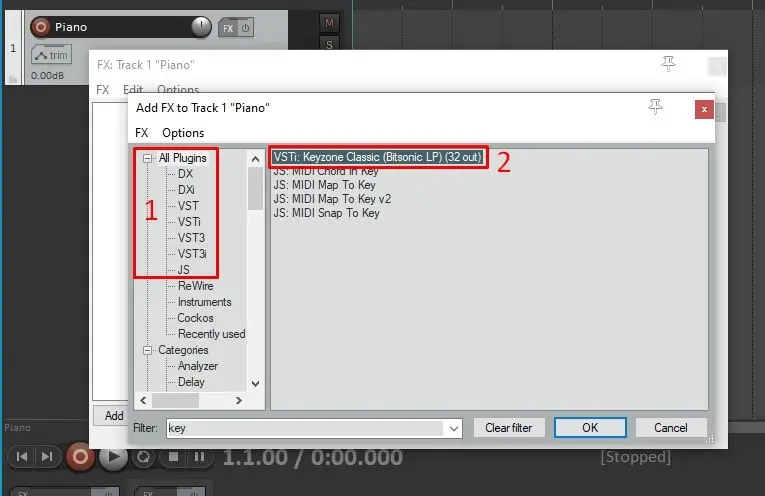Open Options menu in FX: Track 1 window
Viewport: 765px width, 496px height.
pos(178,89)
